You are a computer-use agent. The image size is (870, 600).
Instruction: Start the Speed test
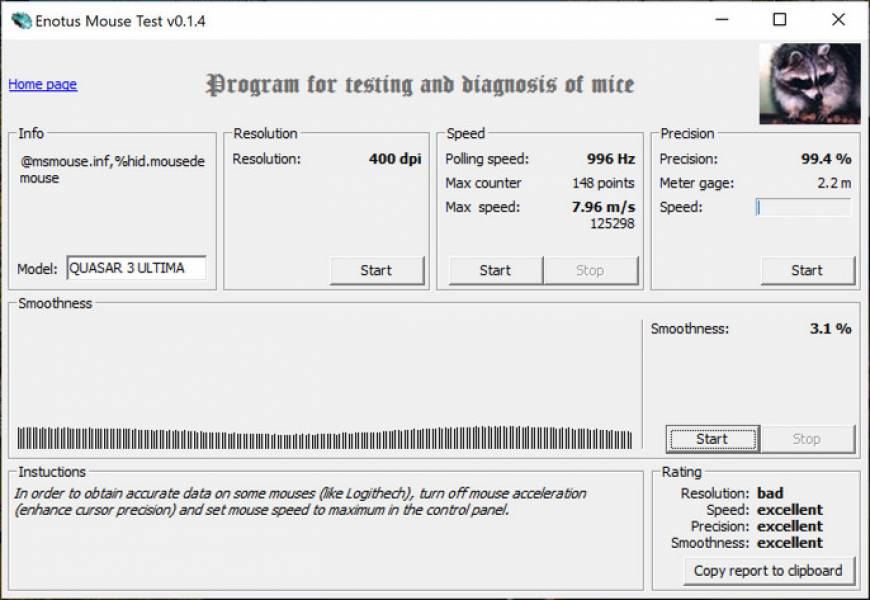pyautogui.click(x=495, y=270)
